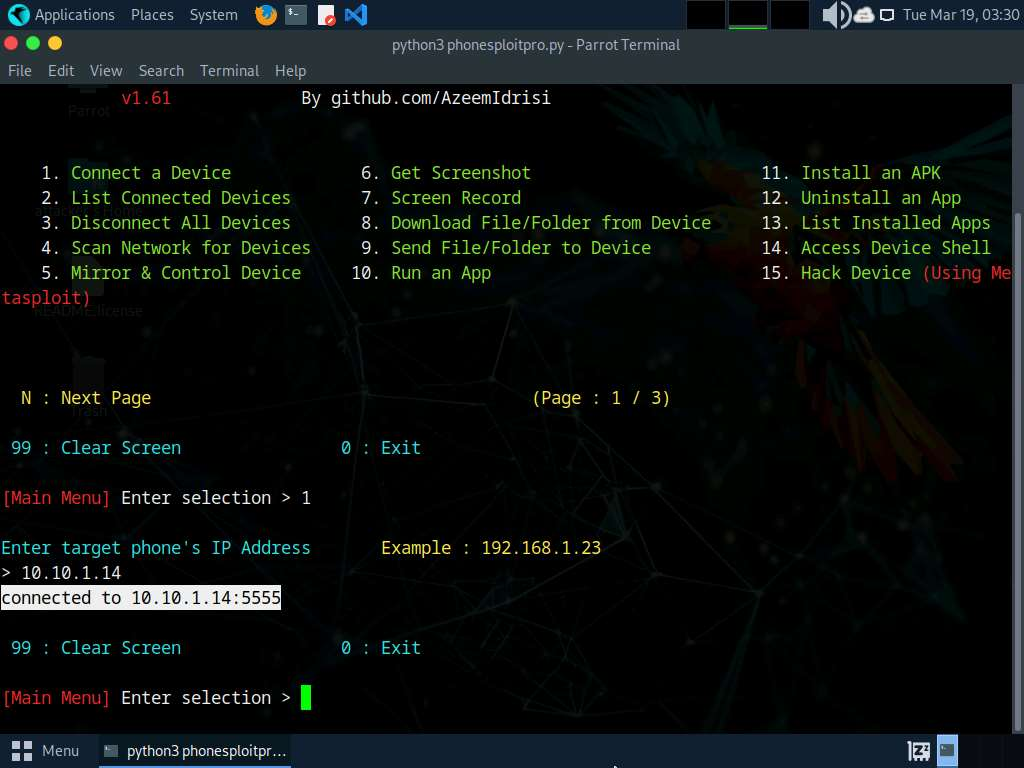Image resolution: width=1024 pixels, height=768 pixels.
Task: Open the System menu
Action: [213, 15]
